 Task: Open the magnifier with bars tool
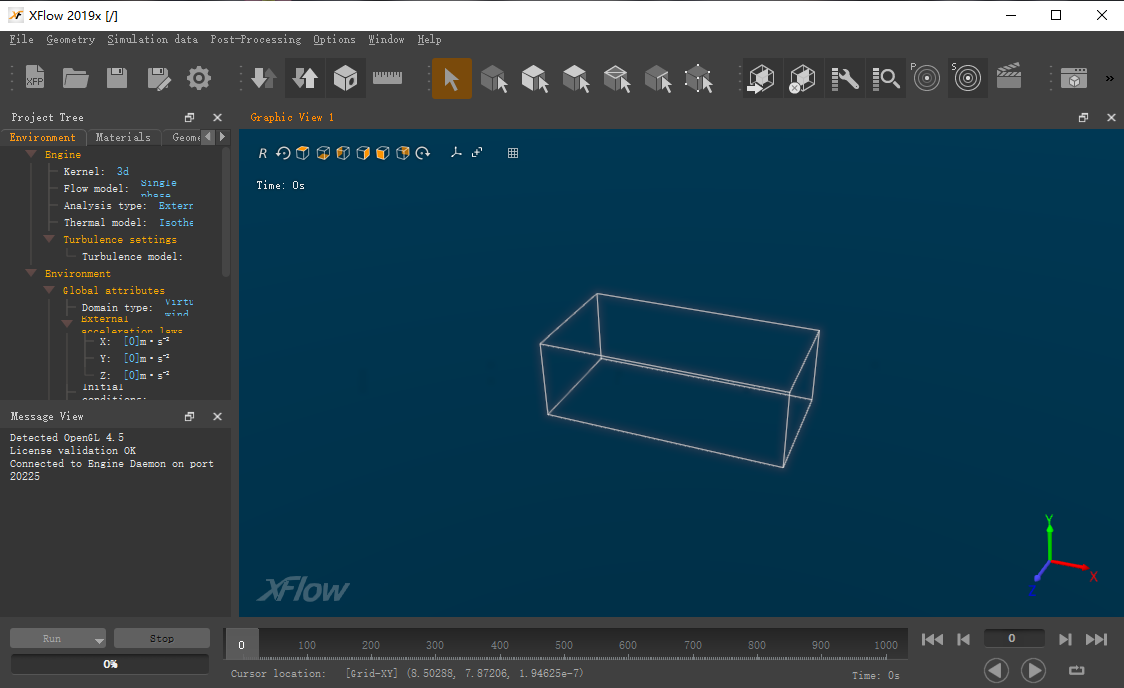click(x=886, y=78)
